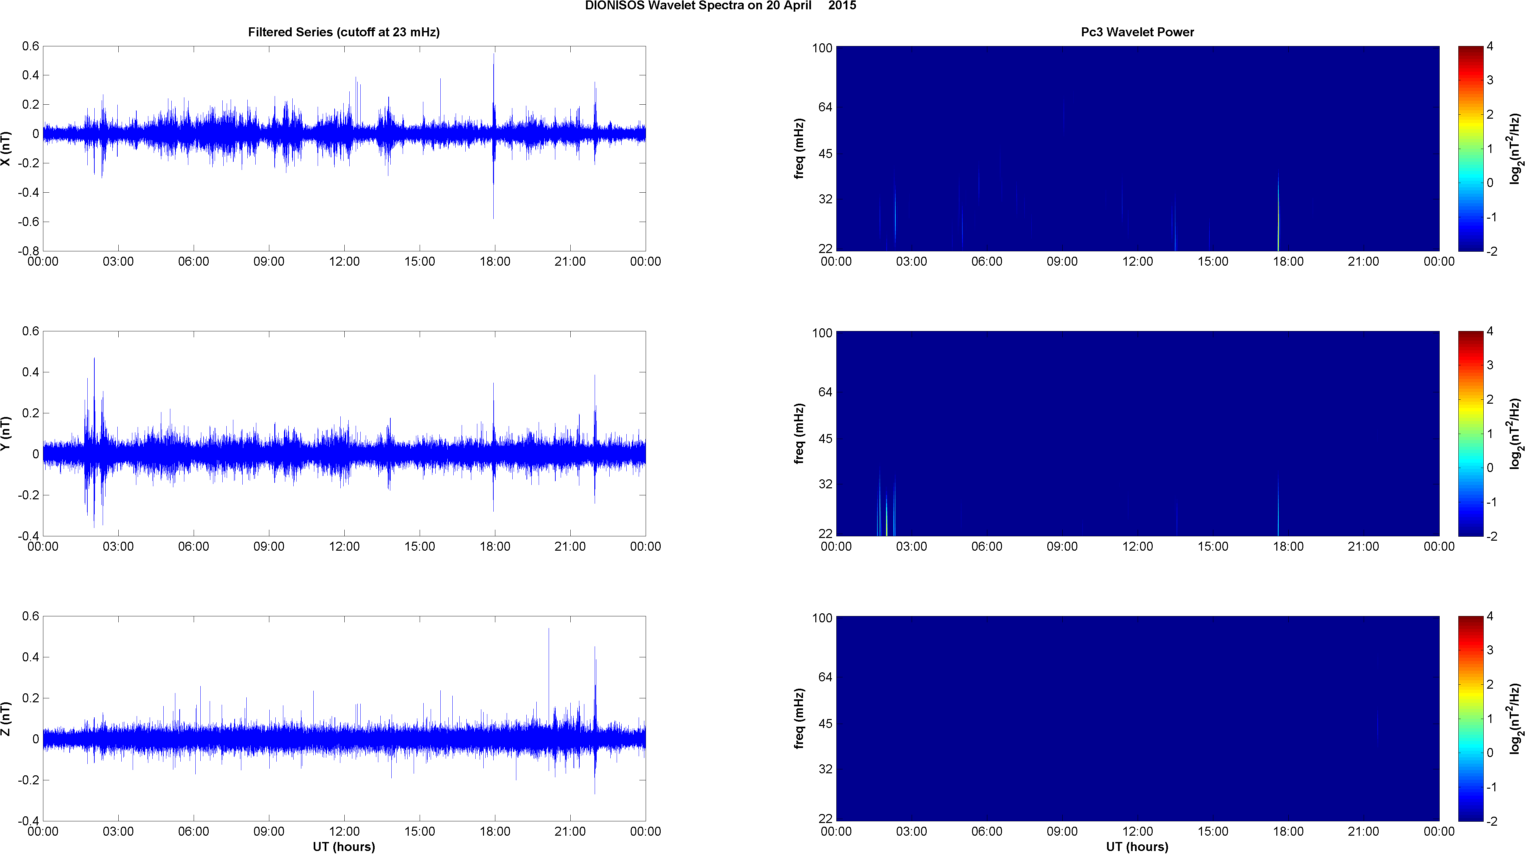Viewport: 1525px width, 854px height.
Task: Click the 64 frequency tick of X spectrogram
Action: [825, 107]
